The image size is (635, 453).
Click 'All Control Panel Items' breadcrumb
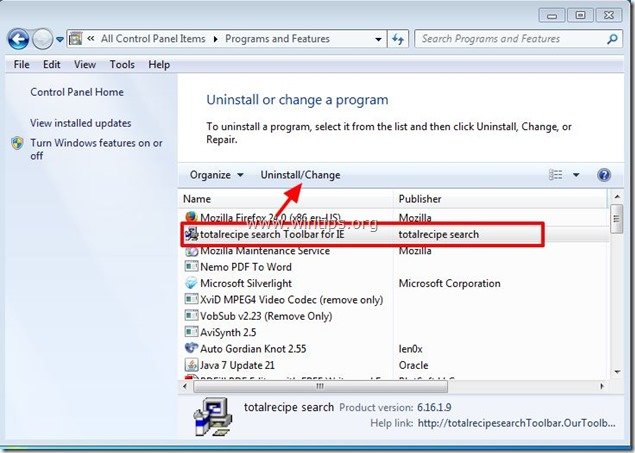[x=153, y=39]
